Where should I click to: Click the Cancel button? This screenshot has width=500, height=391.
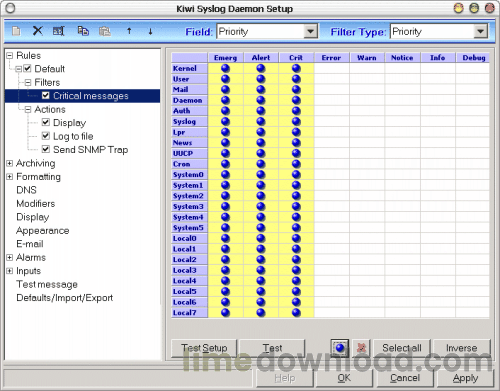[x=405, y=378]
